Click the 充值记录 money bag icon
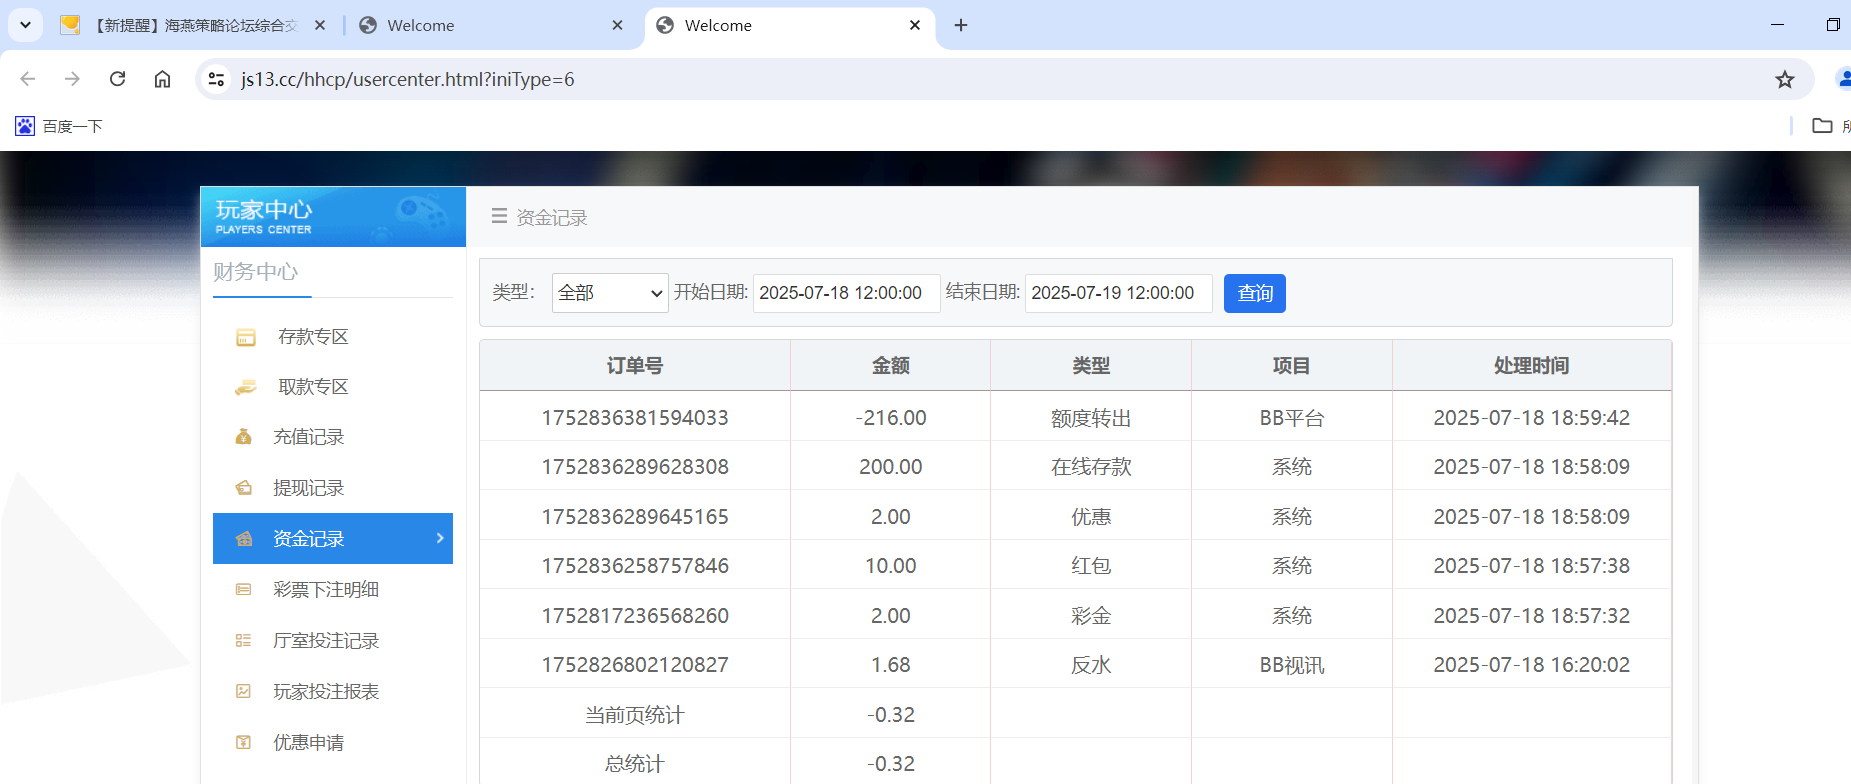The width and height of the screenshot is (1851, 784). coord(243,437)
